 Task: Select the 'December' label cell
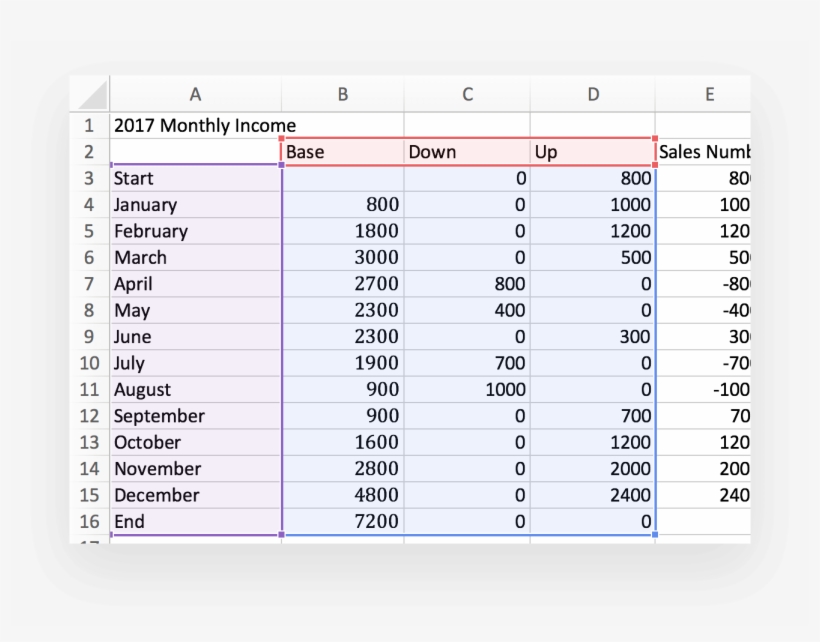(x=196, y=495)
